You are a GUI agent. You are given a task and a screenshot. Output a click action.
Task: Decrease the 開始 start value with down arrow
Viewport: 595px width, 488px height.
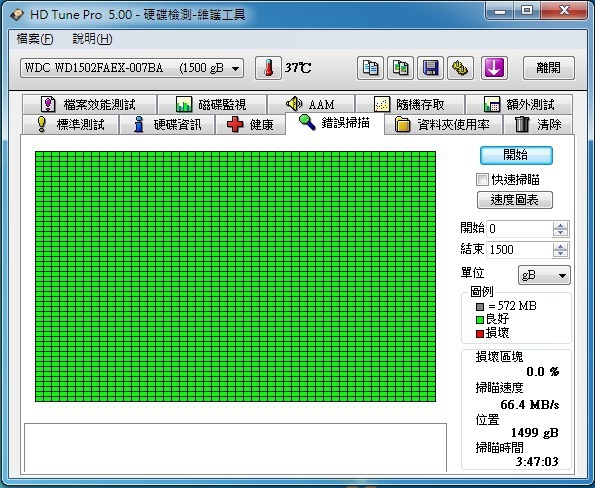pos(560,233)
